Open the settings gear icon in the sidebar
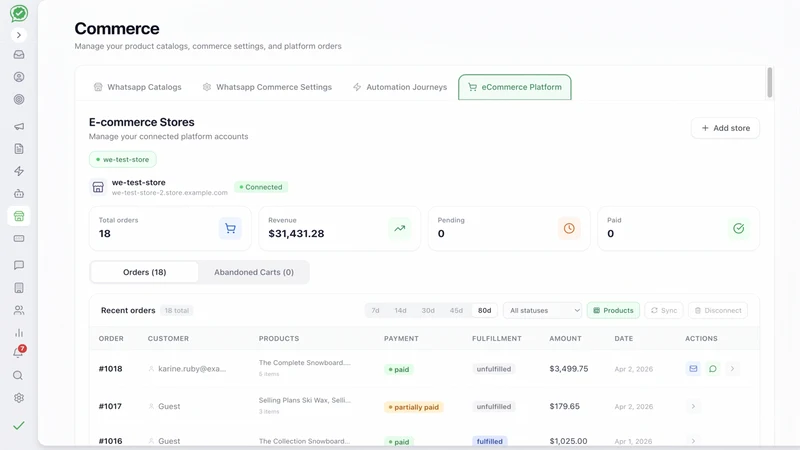This screenshot has width=800, height=450. pyautogui.click(x=19, y=398)
